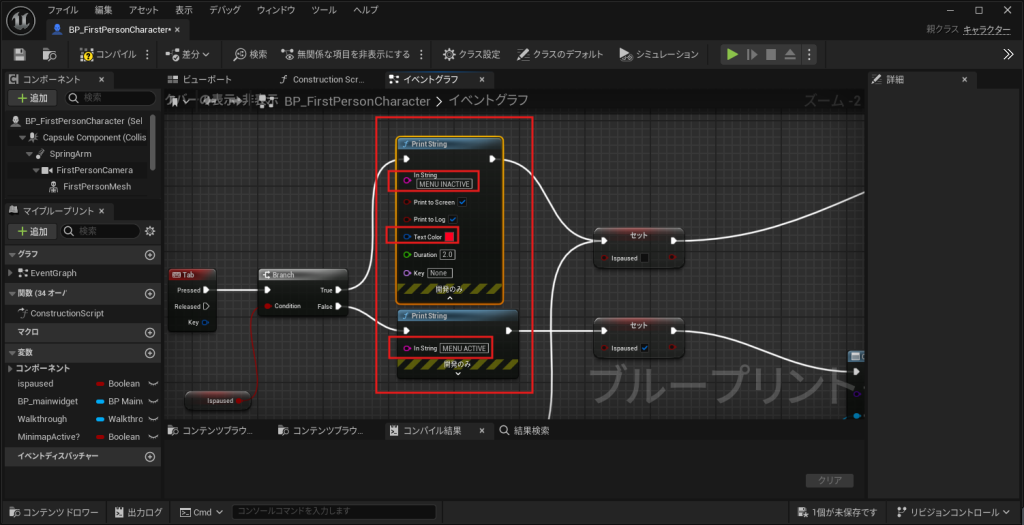Collapse the upper Print String node arrow
Image resolution: width=1024 pixels, height=525 pixels.
(450, 298)
